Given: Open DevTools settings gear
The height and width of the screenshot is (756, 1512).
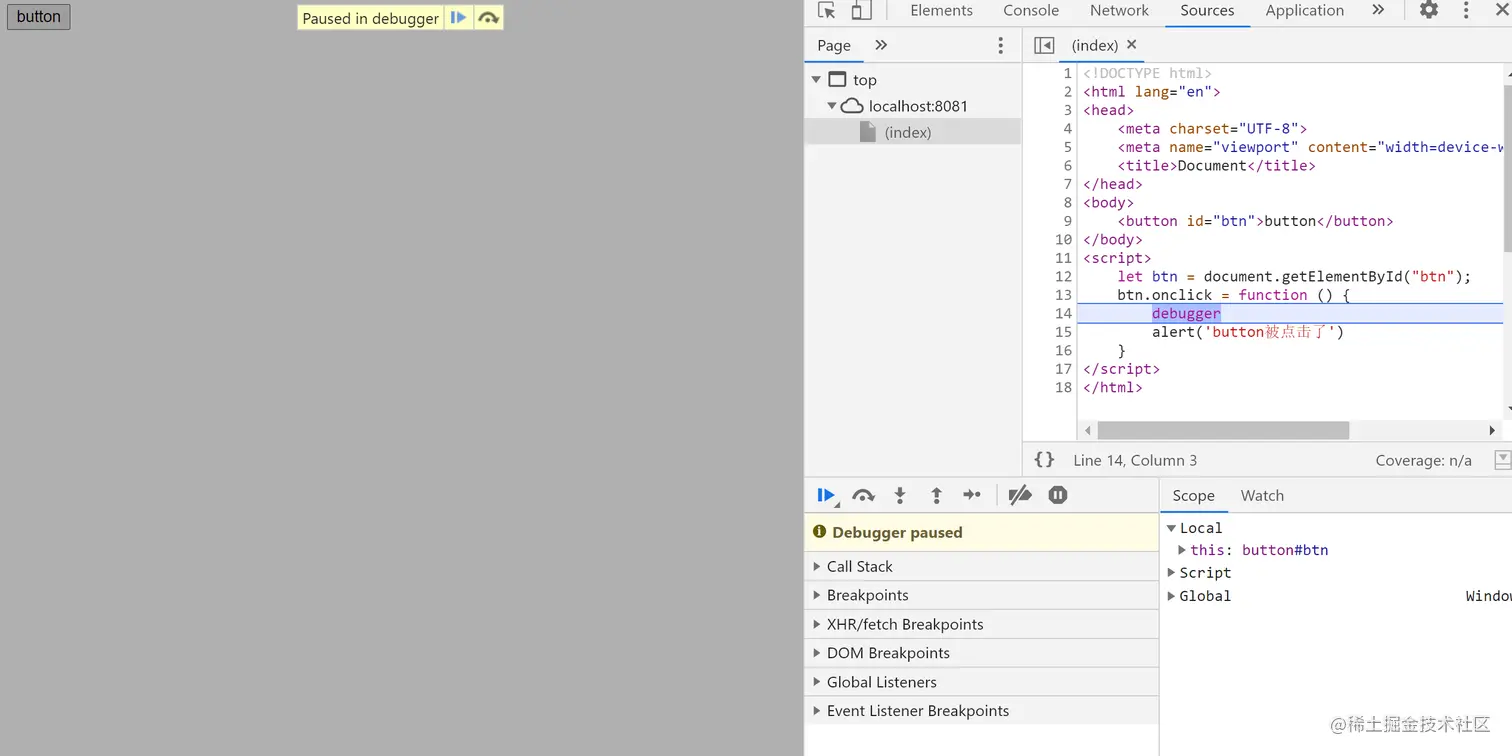Looking at the screenshot, I should pyautogui.click(x=1429, y=10).
